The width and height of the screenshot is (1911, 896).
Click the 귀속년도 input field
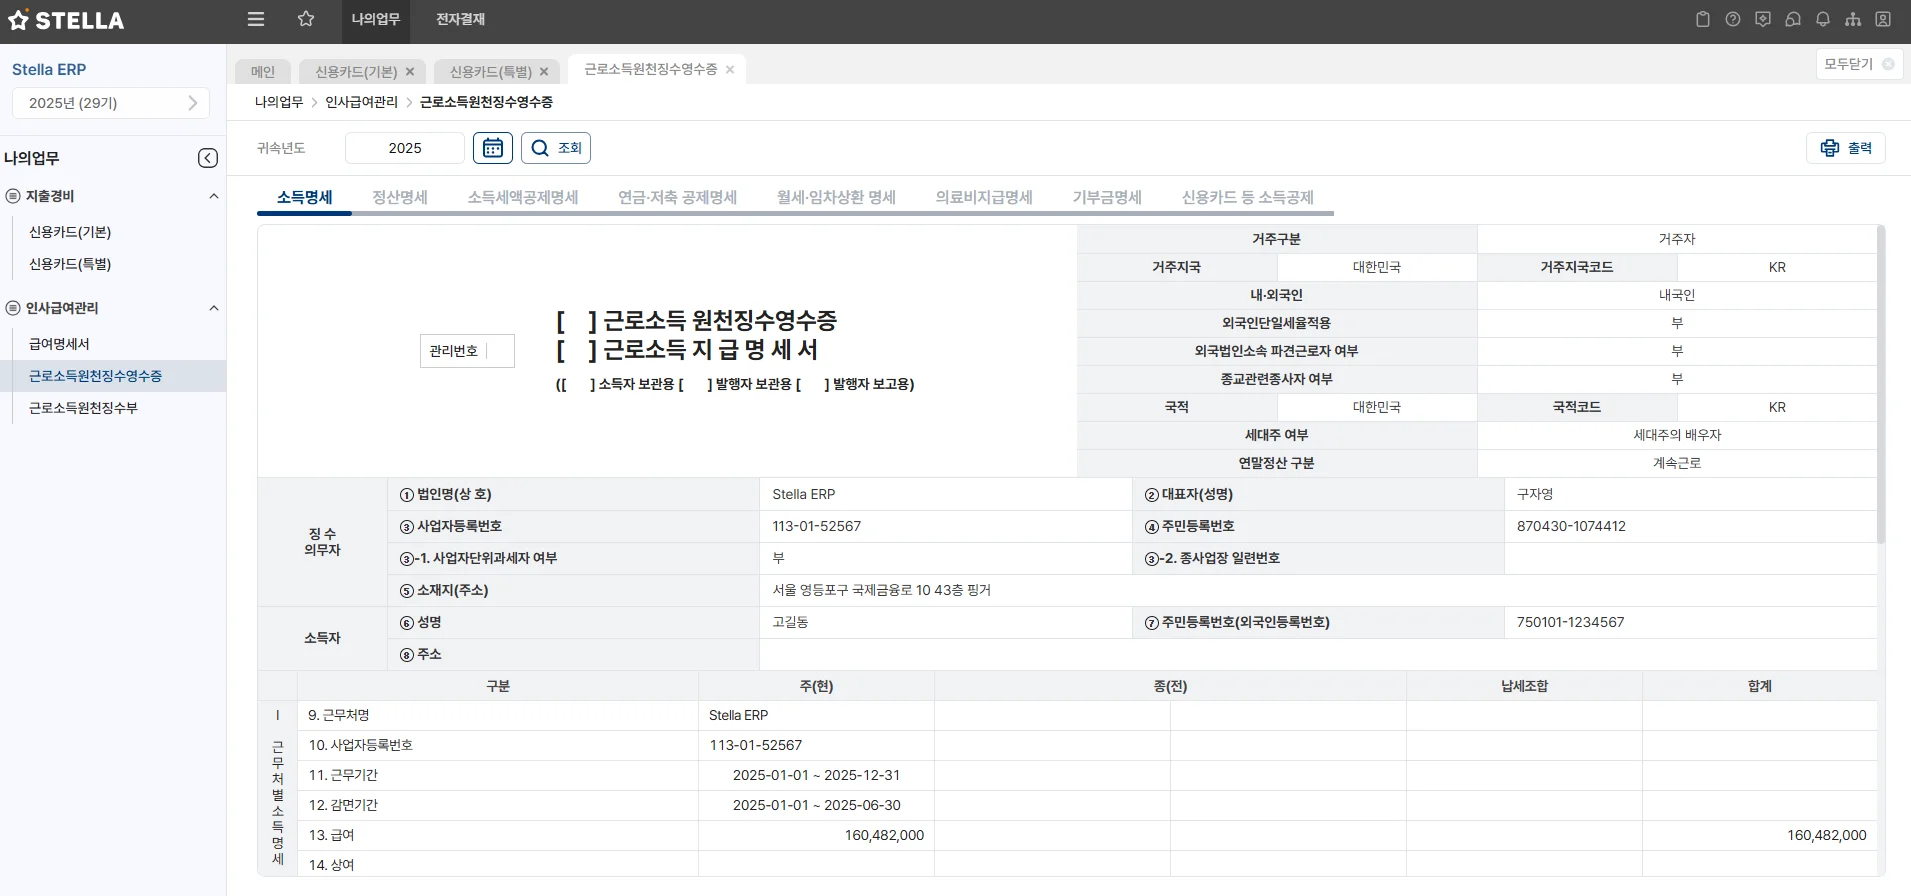(405, 148)
